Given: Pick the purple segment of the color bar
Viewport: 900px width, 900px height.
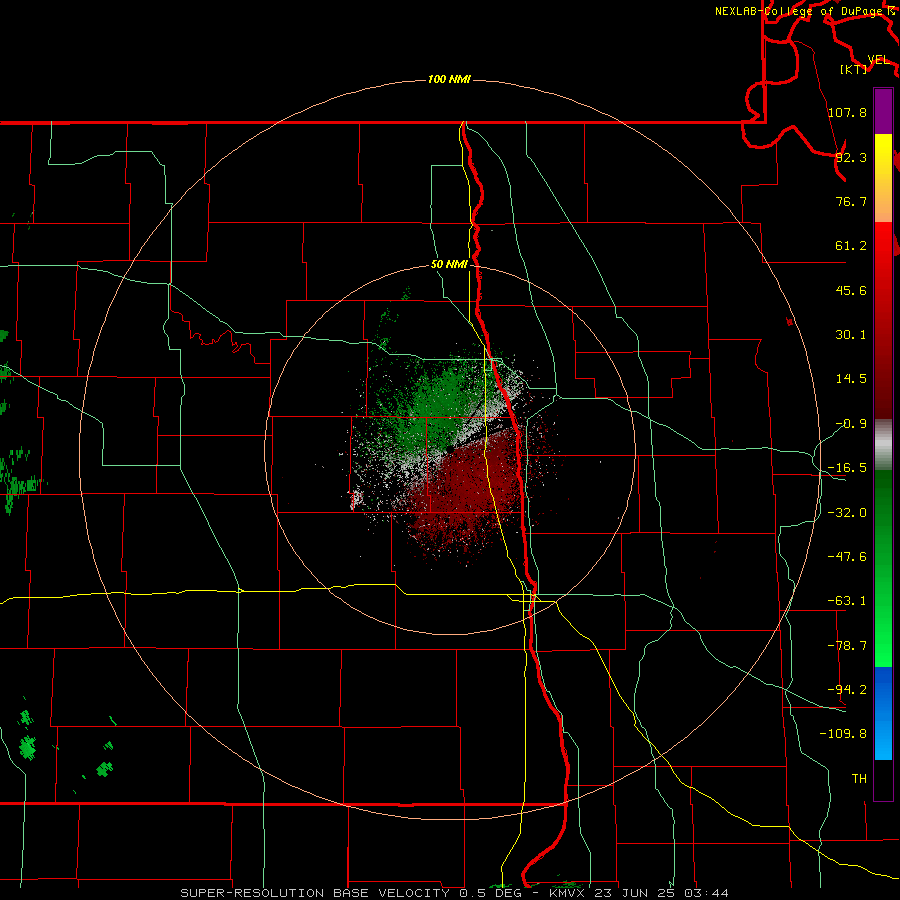Looking at the screenshot, I should 883,111.
